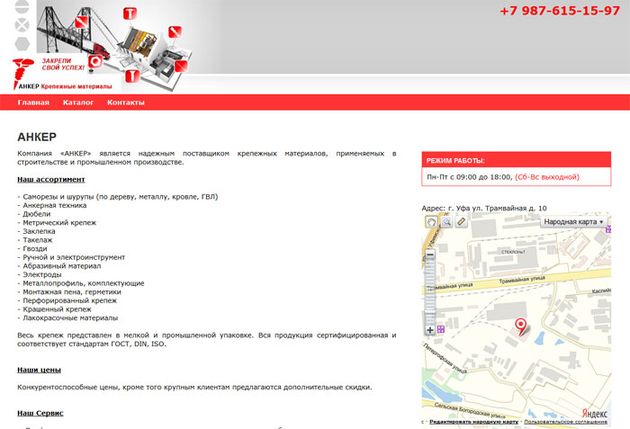Click the phone number +7 987-615-15-97
Screen dimensions: 630x429
tap(560, 10)
